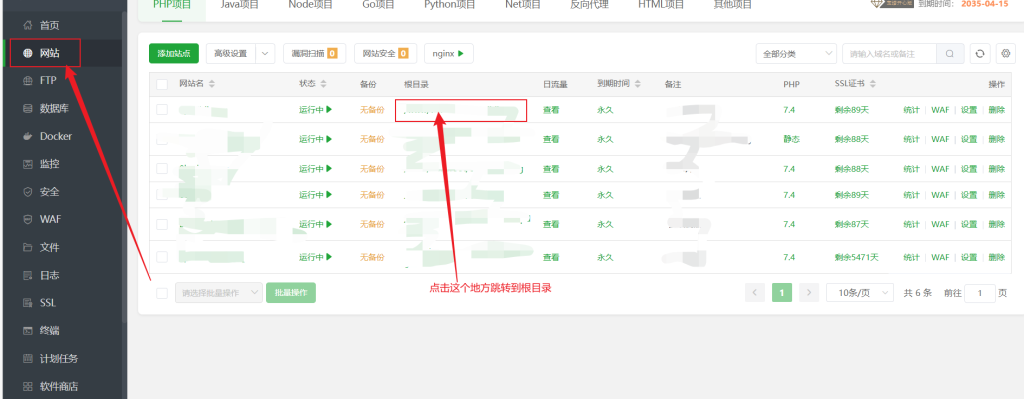Sort by 网站名 using its sort arrows
Screen dimensions: 1024x399
(x=212, y=84)
